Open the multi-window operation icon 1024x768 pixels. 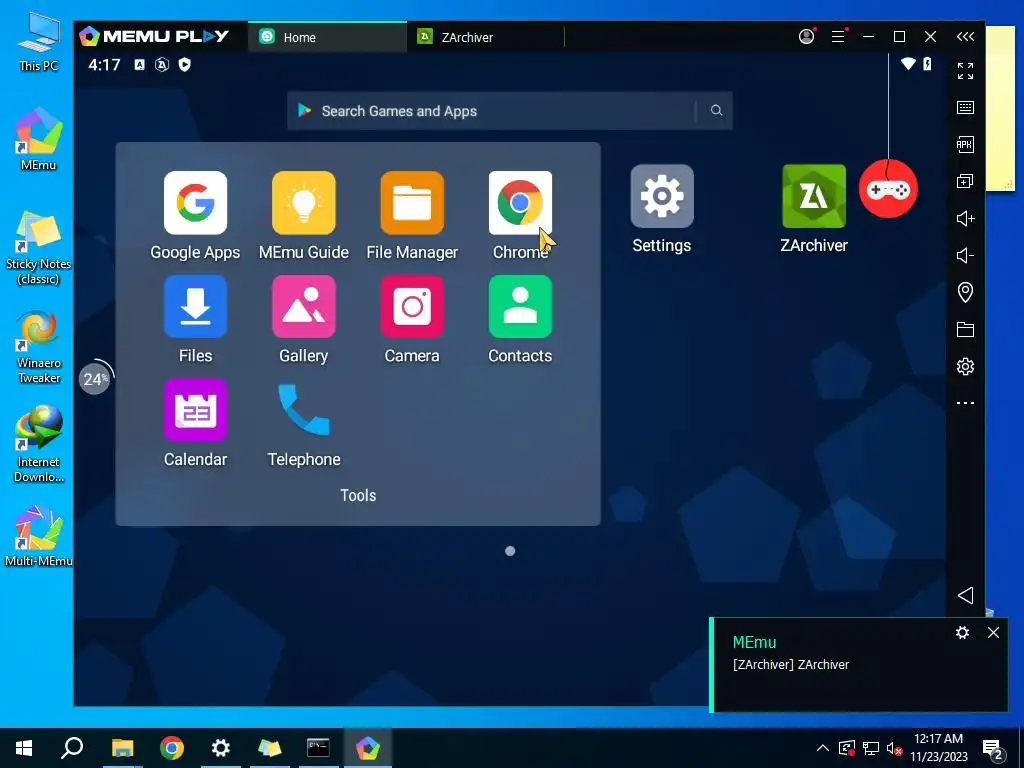965,182
